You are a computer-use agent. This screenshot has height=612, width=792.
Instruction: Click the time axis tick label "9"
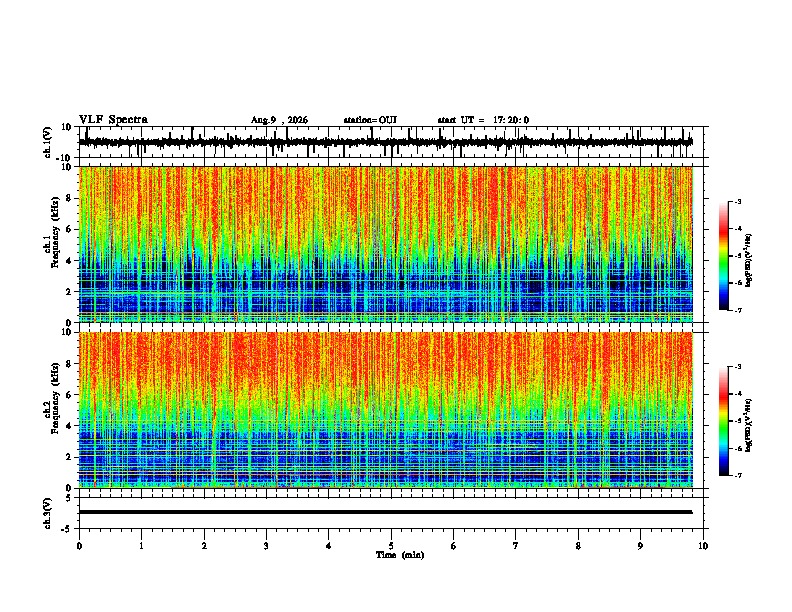coord(640,546)
